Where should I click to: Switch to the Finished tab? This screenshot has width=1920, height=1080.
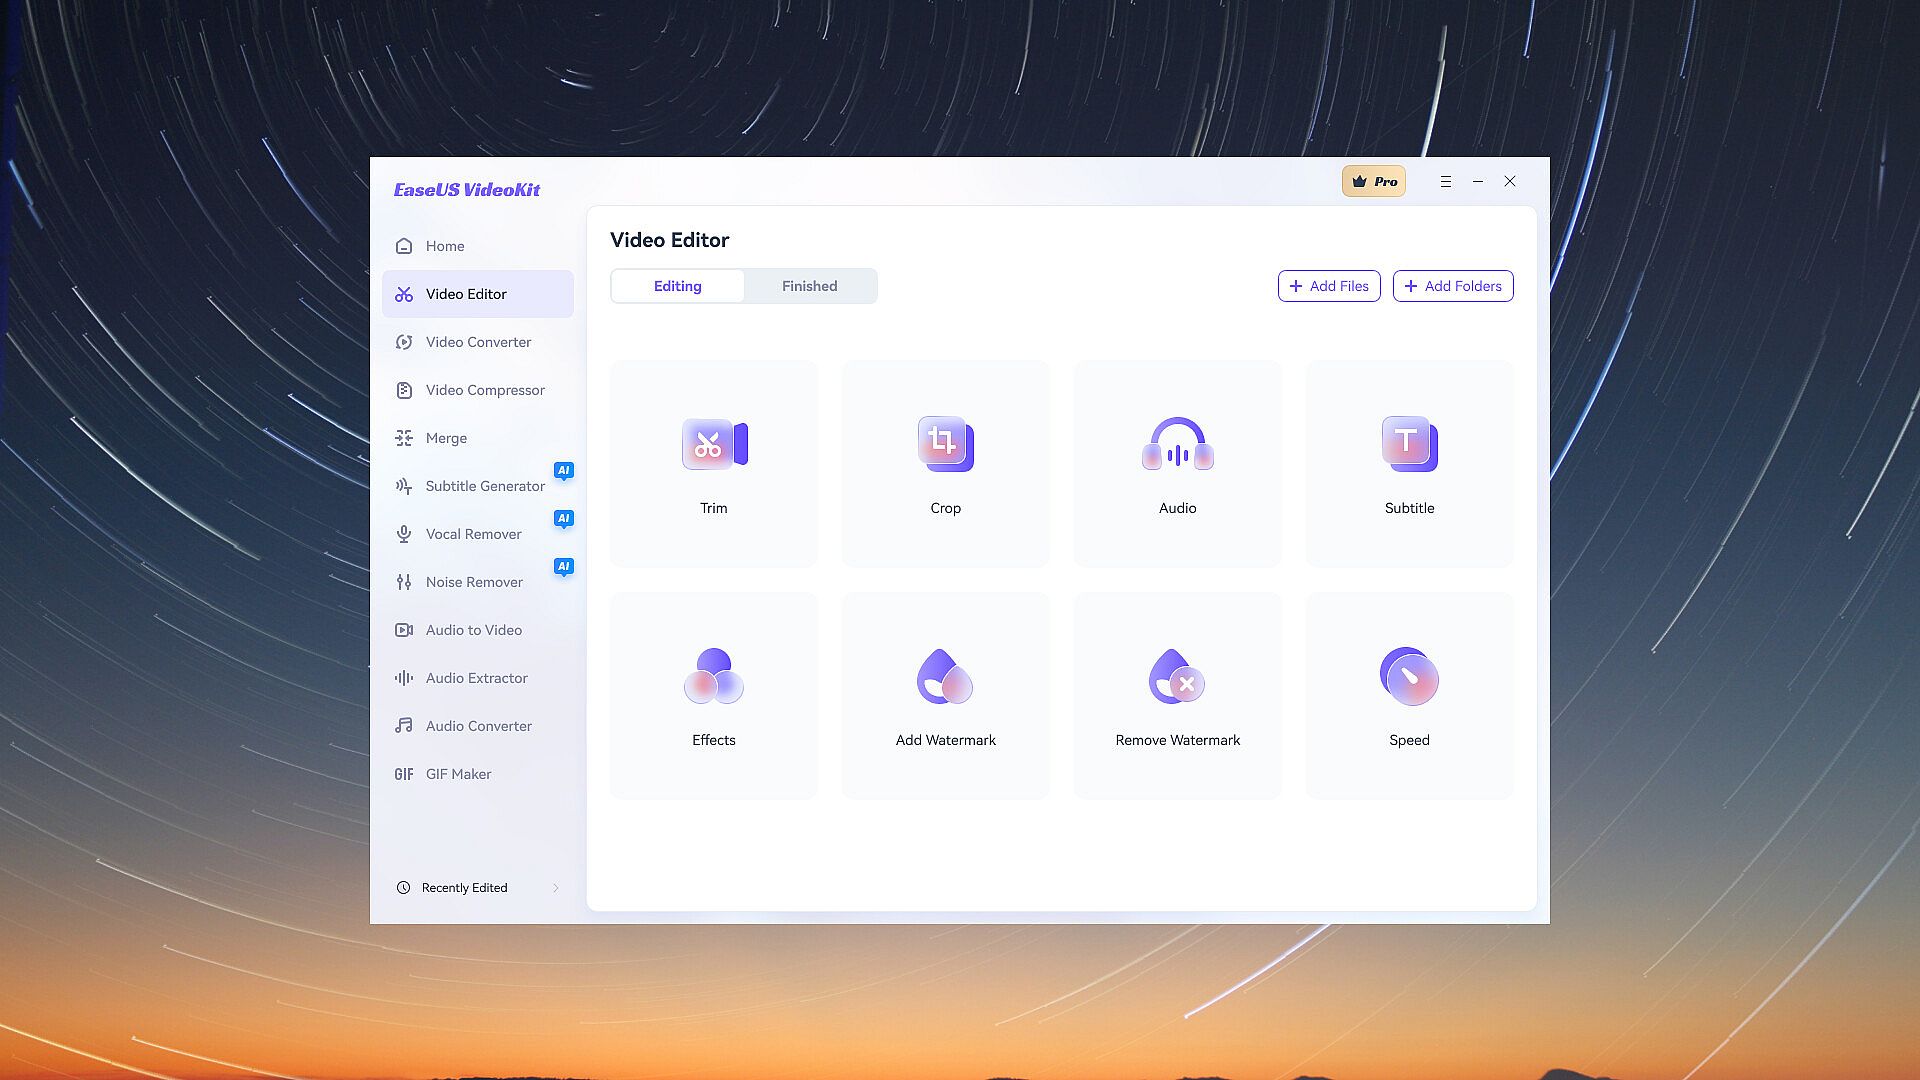coord(809,286)
